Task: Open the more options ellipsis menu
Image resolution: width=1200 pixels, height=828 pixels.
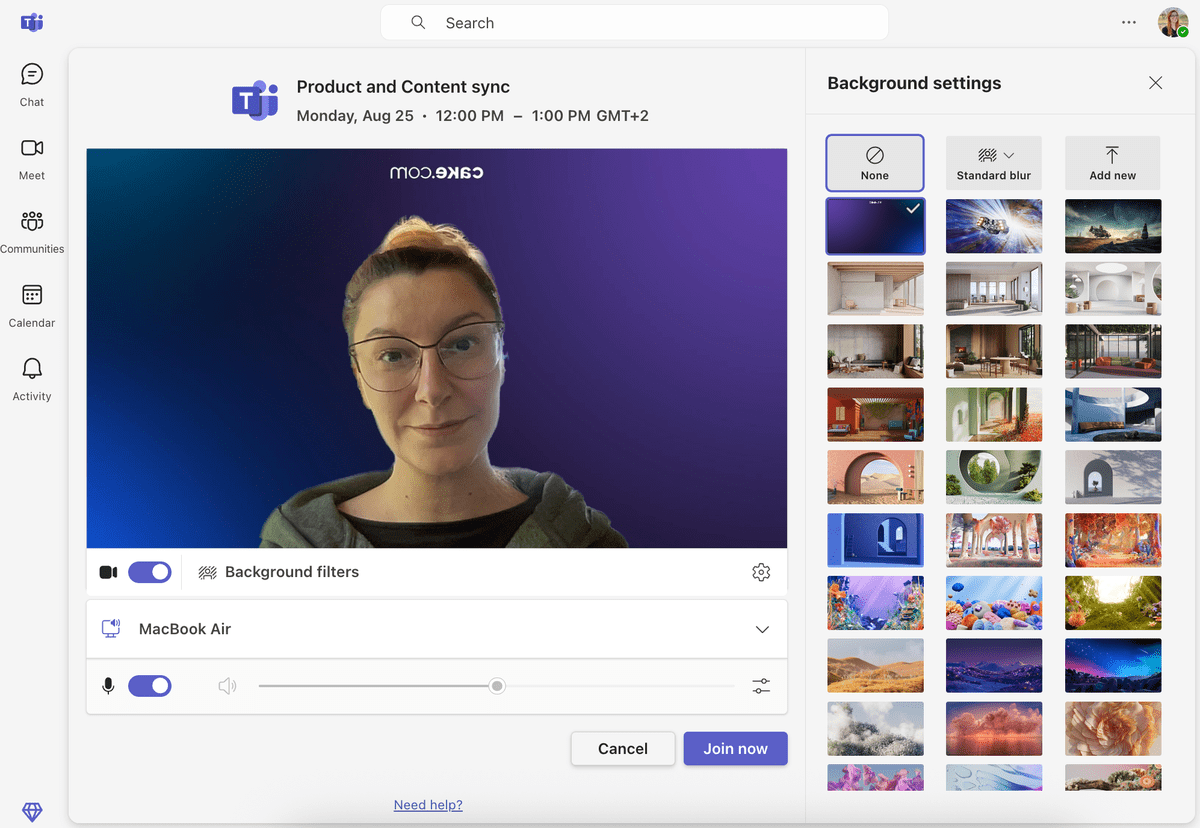Action: click(1129, 22)
